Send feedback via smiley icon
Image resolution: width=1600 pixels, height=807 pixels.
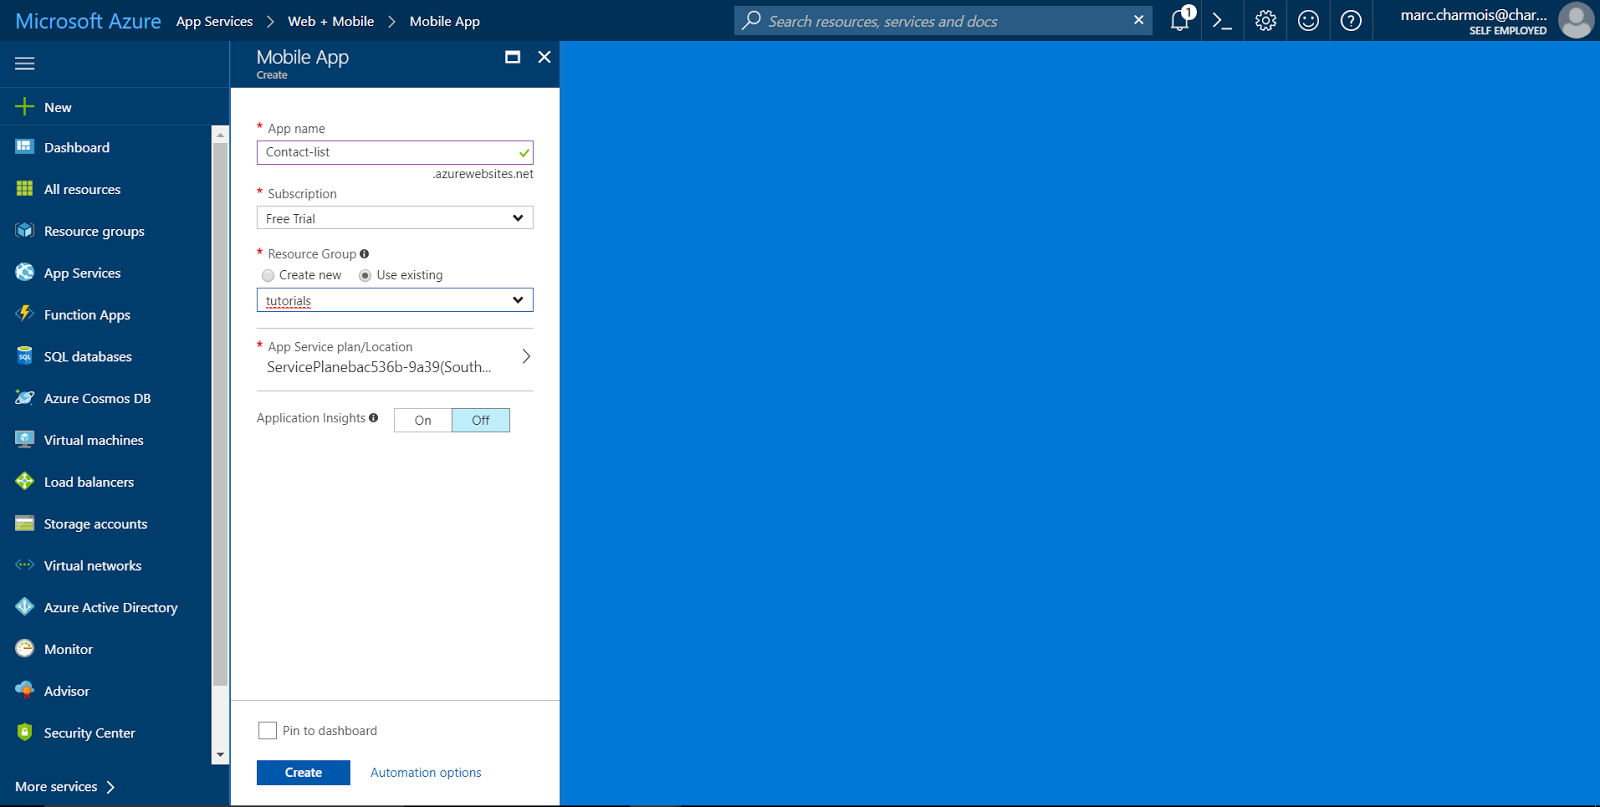point(1308,20)
